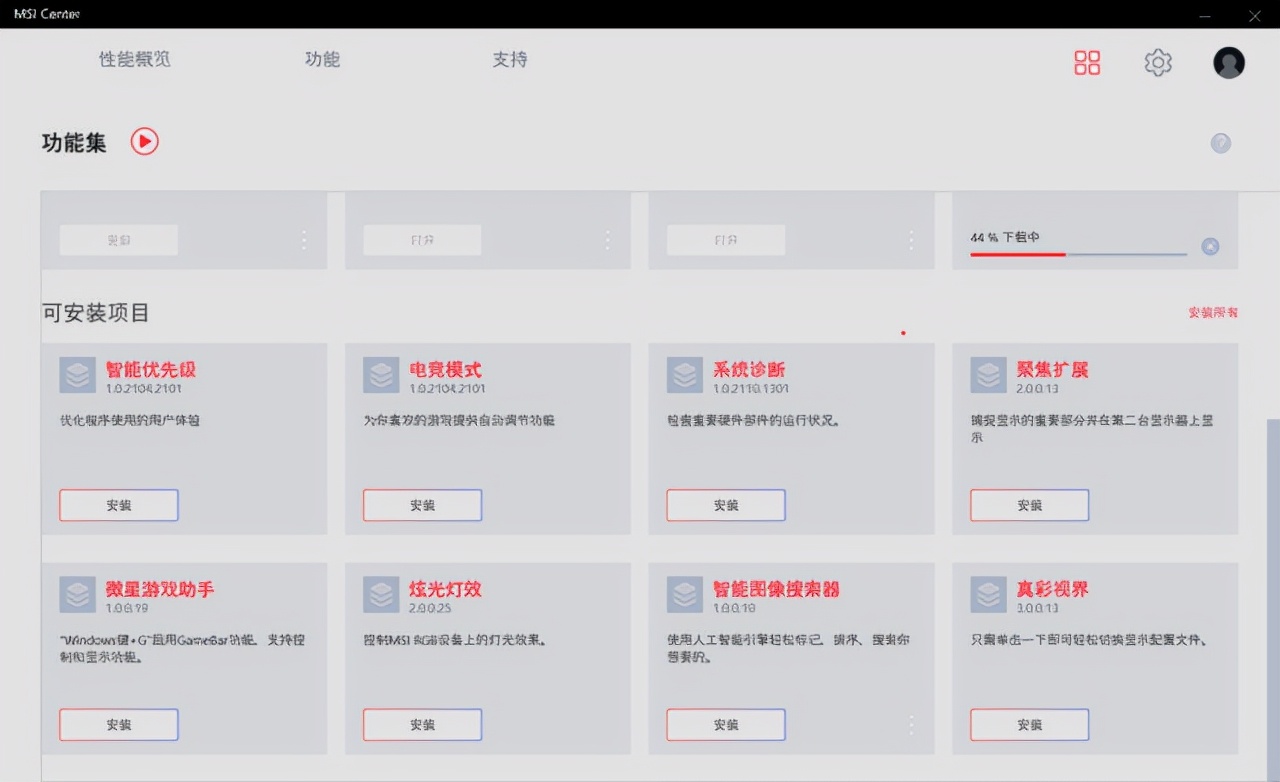1280x782 pixels.
Task: Open the three-dot menu above 系统诊断 card
Action: [x=911, y=240]
